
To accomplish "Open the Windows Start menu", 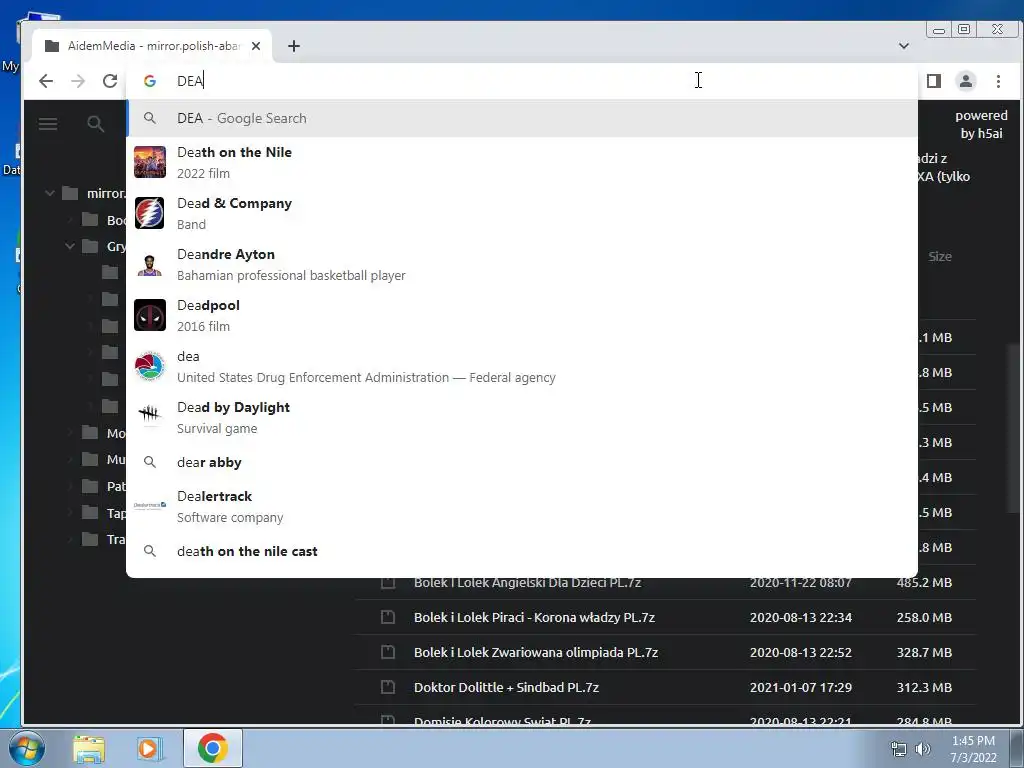I will pos(26,748).
